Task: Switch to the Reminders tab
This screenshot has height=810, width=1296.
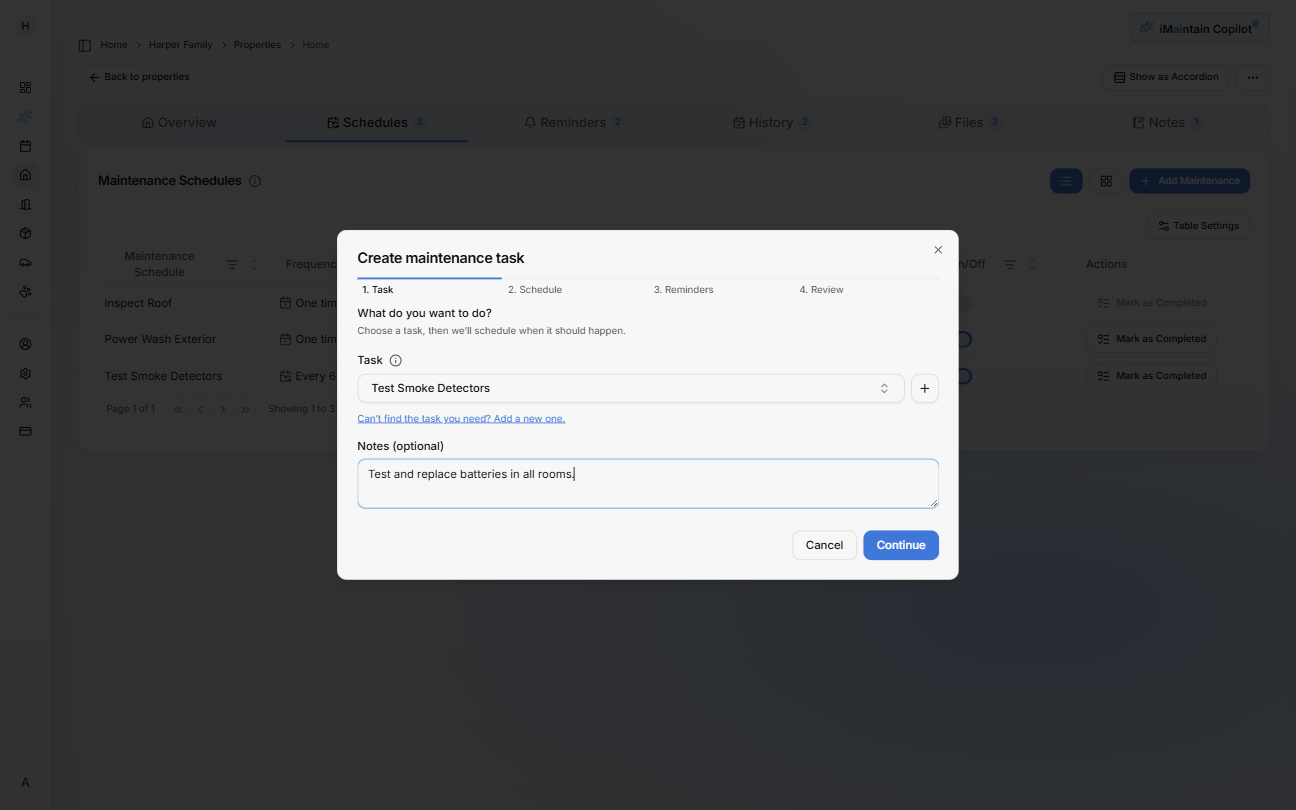Action: point(573,122)
